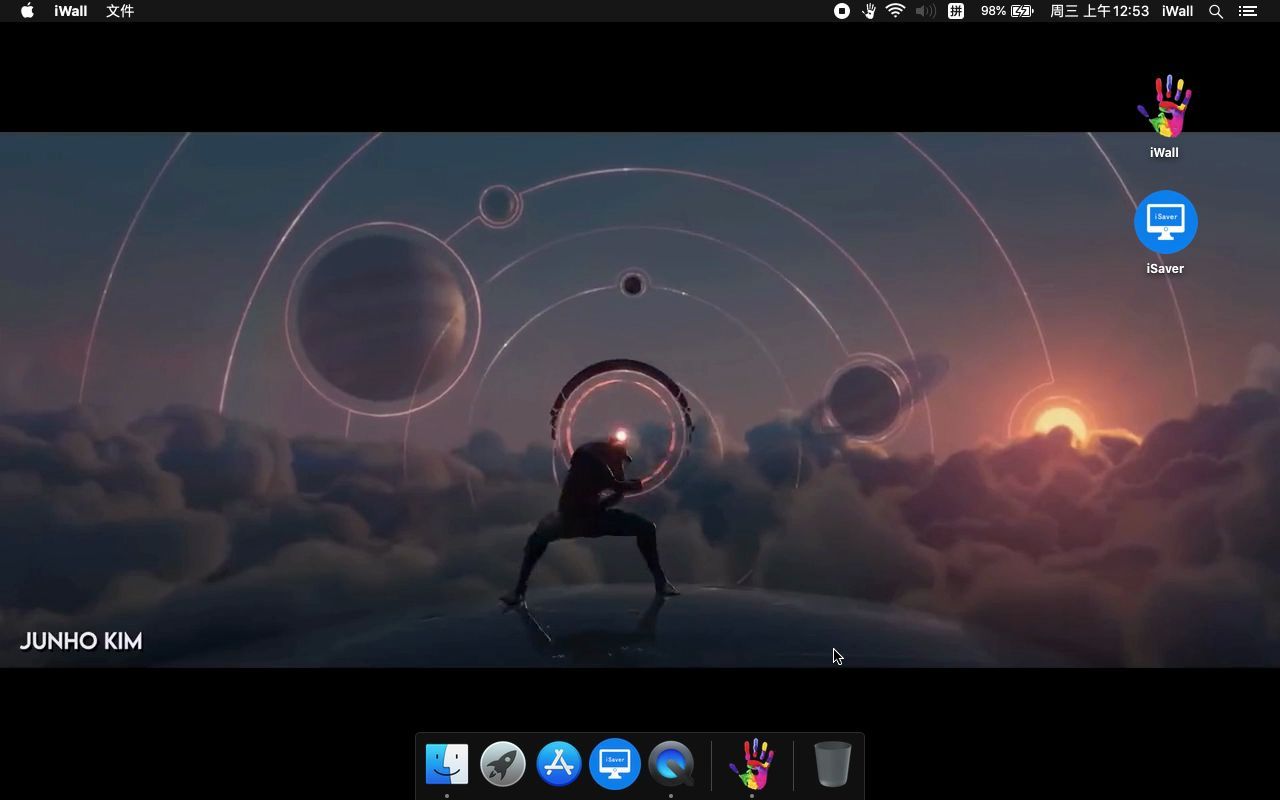Click the screen recording stop icon
This screenshot has width=1280, height=800.
coord(842,11)
